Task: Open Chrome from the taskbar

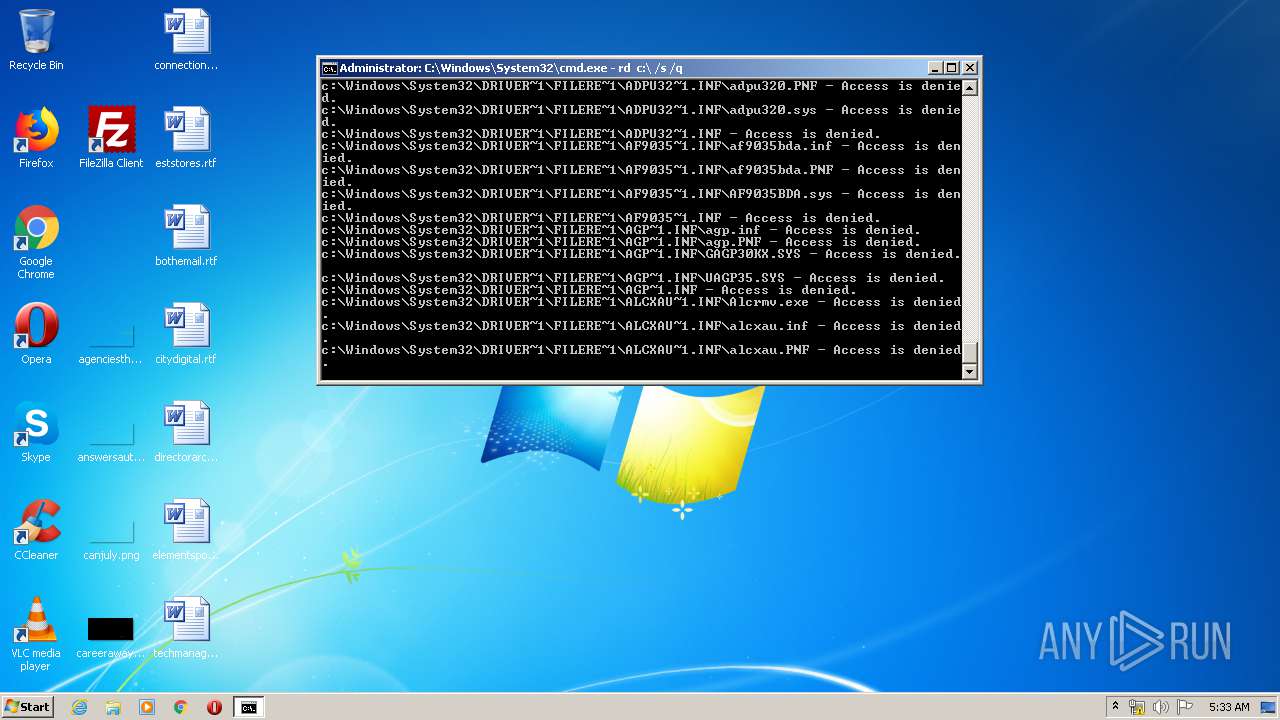Action: 181,707
